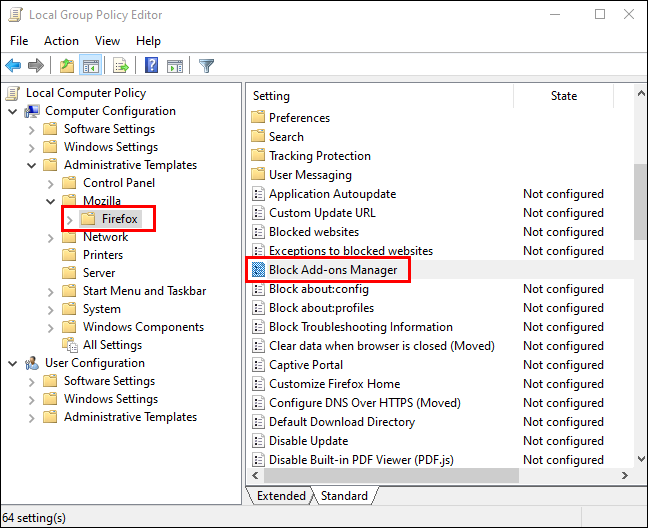Open the Action menu

pyautogui.click(x=61, y=41)
